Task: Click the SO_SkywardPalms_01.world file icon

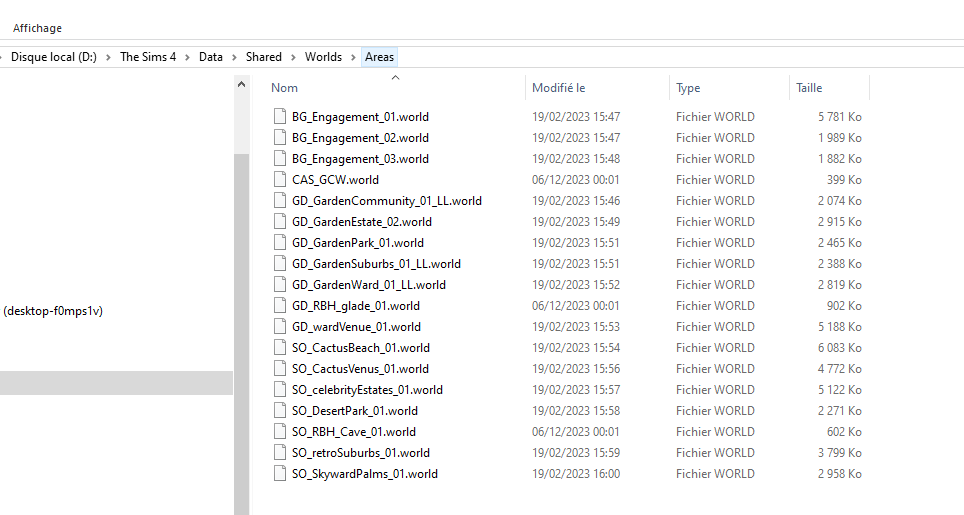Action: click(280, 474)
